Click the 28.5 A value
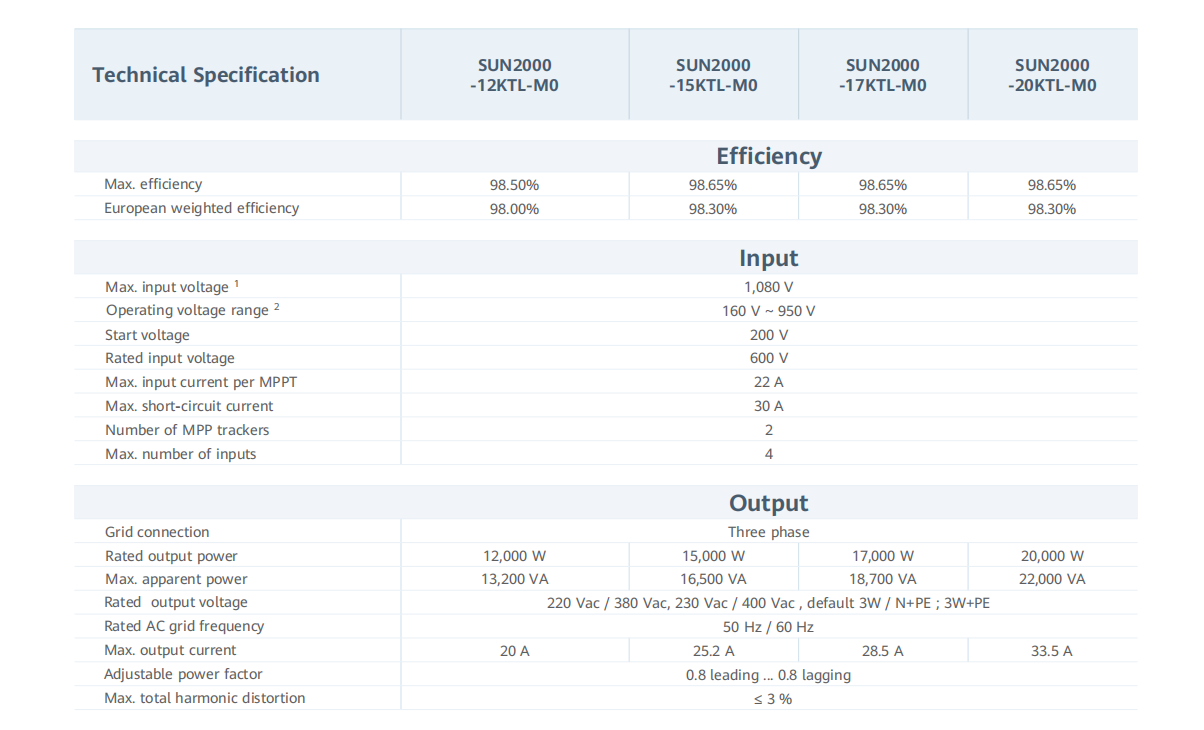1204x730 pixels. pyautogui.click(x=883, y=651)
